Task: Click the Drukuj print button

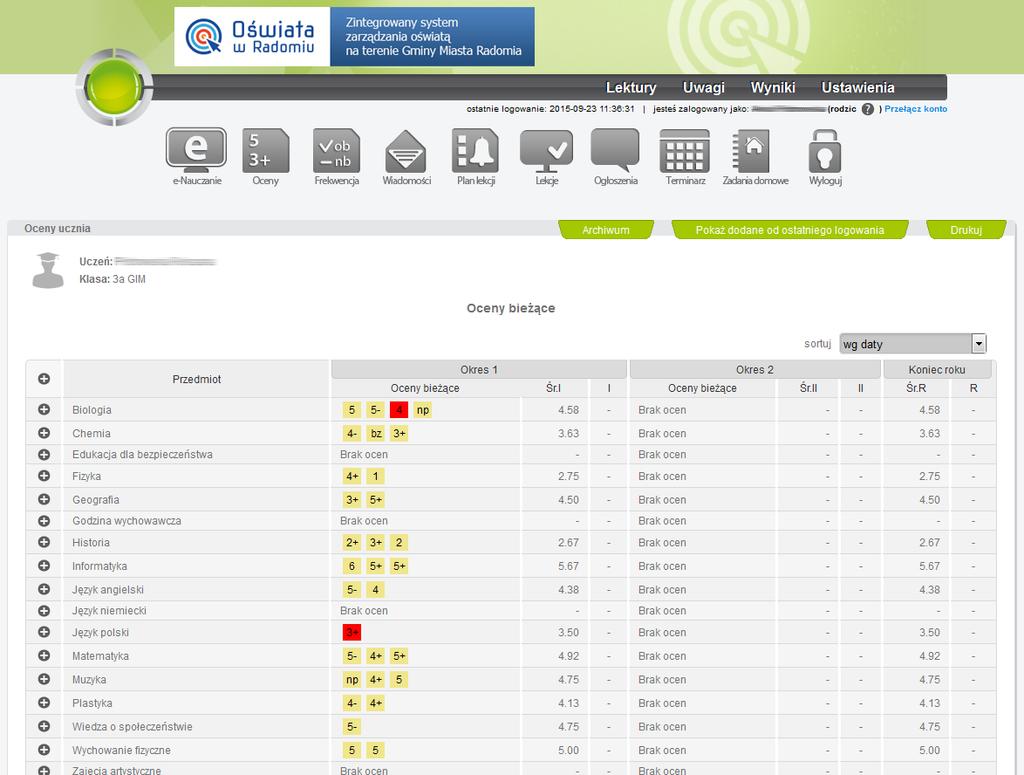Action: point(966,230)
